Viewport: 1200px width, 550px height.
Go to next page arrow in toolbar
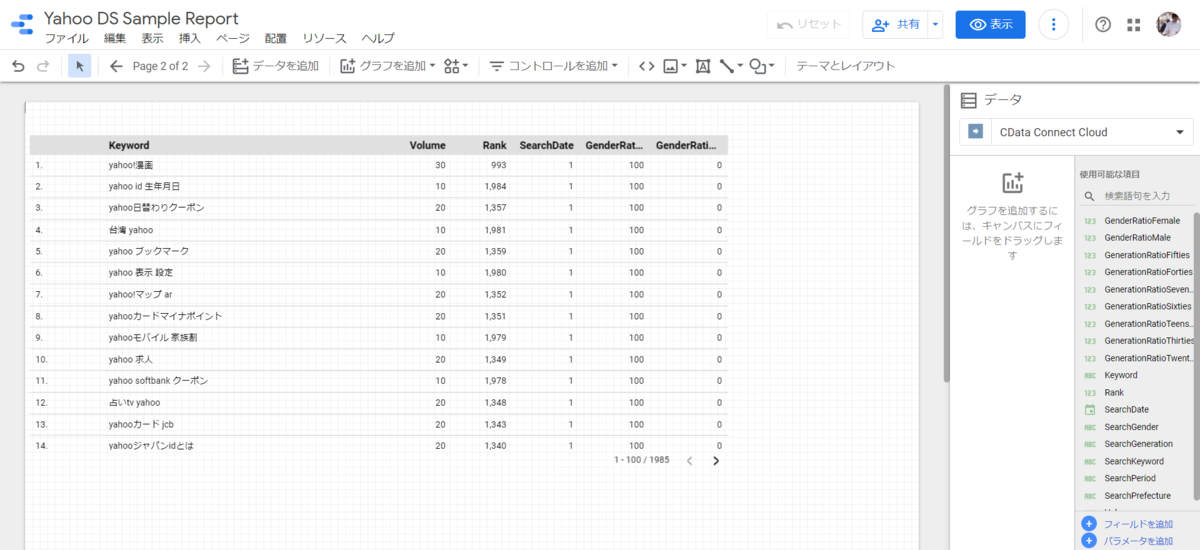click(x=204, y=66)
